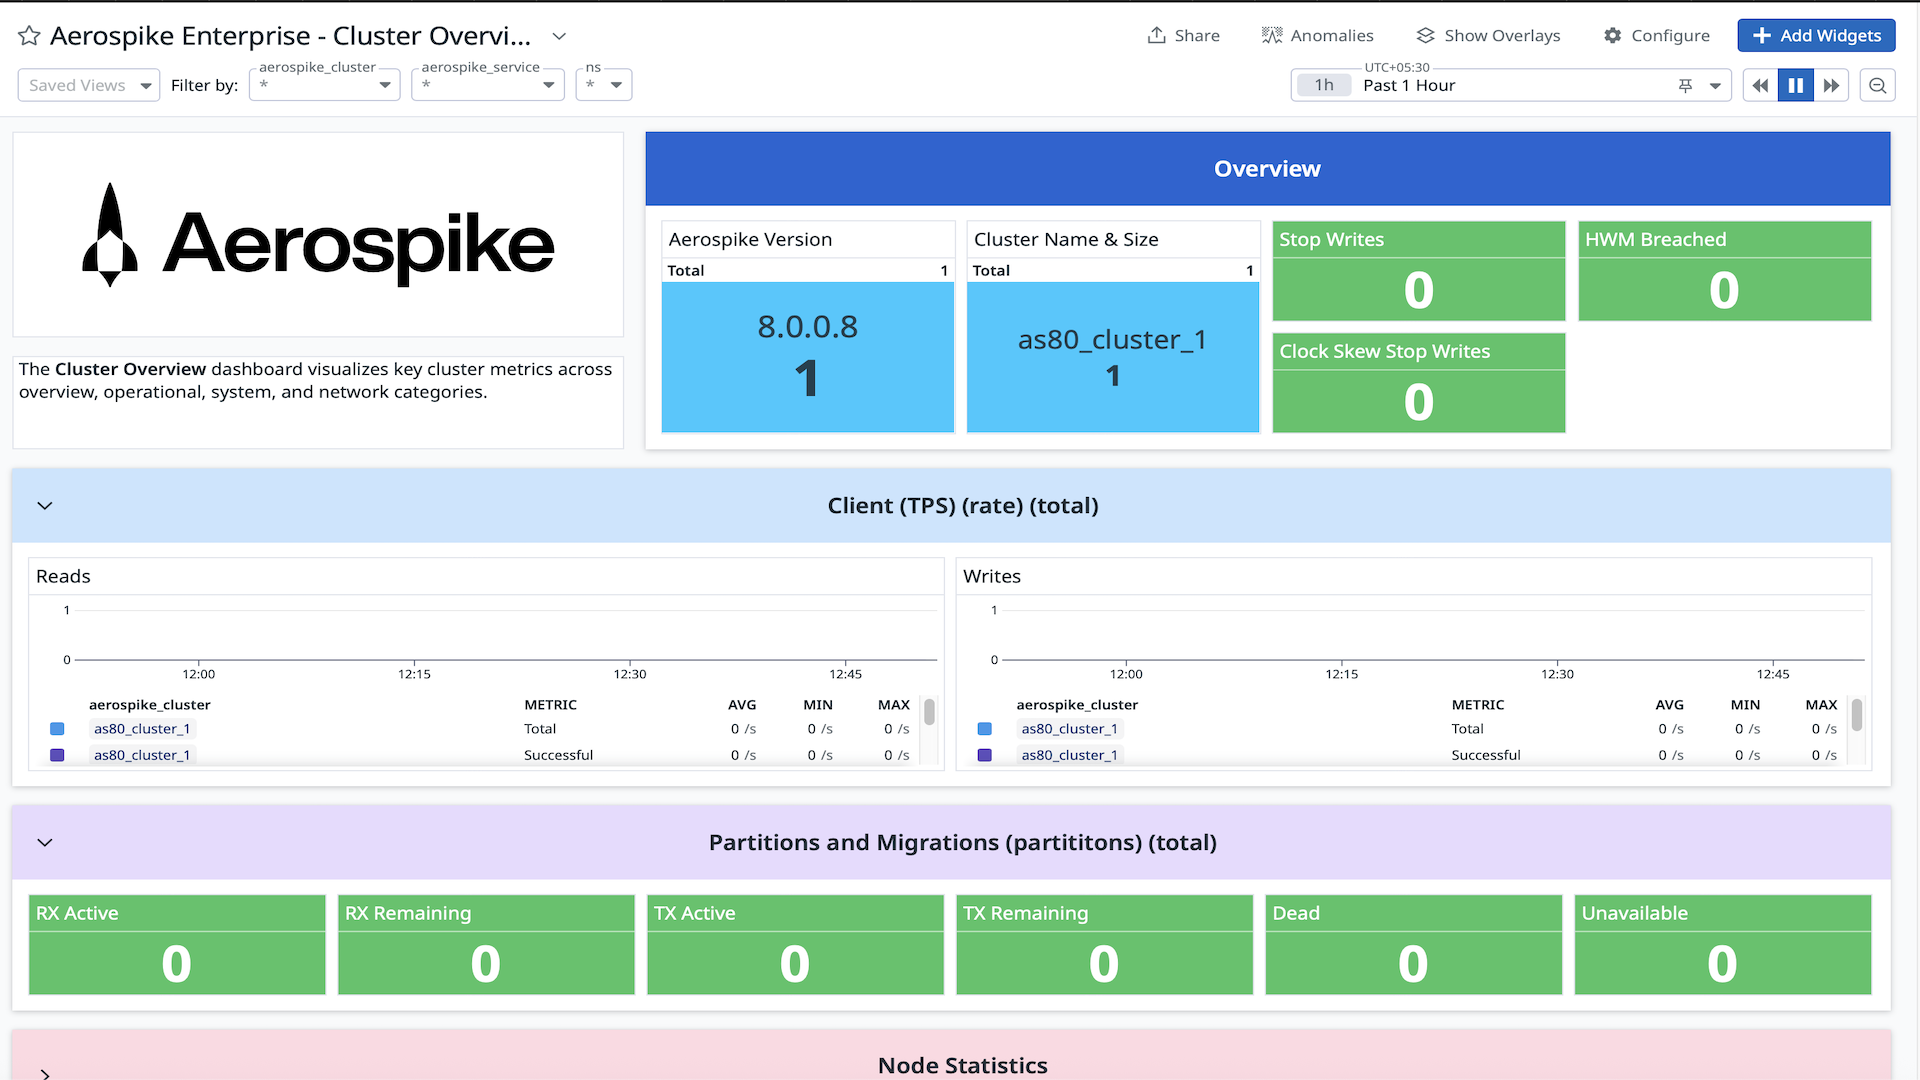Viewport: 1920px width, 1080px height.
Task: Sort Reads legend by AVG column
Action: [742, 705]
